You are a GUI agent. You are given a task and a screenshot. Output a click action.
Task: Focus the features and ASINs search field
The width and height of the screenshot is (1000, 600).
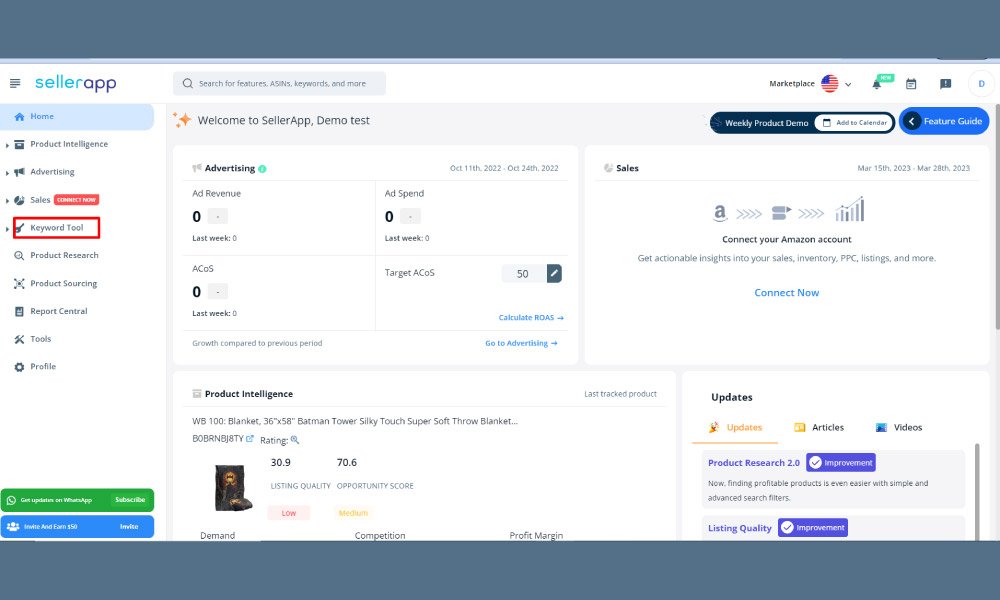click(279, 84)
